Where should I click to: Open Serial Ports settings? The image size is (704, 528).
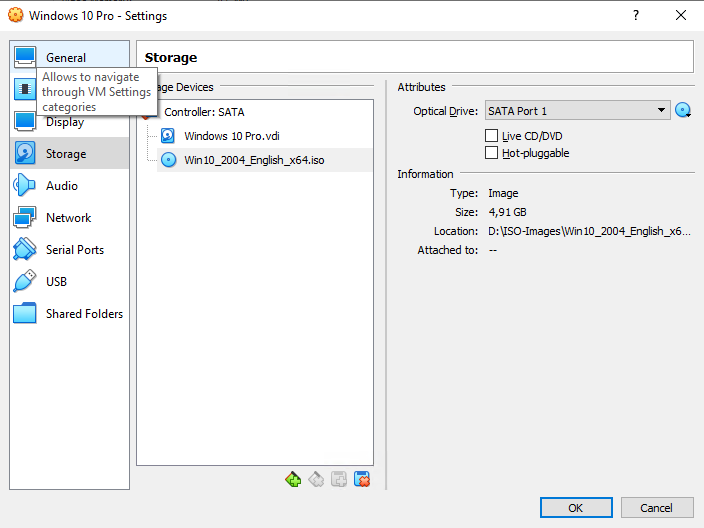point(70,249)
